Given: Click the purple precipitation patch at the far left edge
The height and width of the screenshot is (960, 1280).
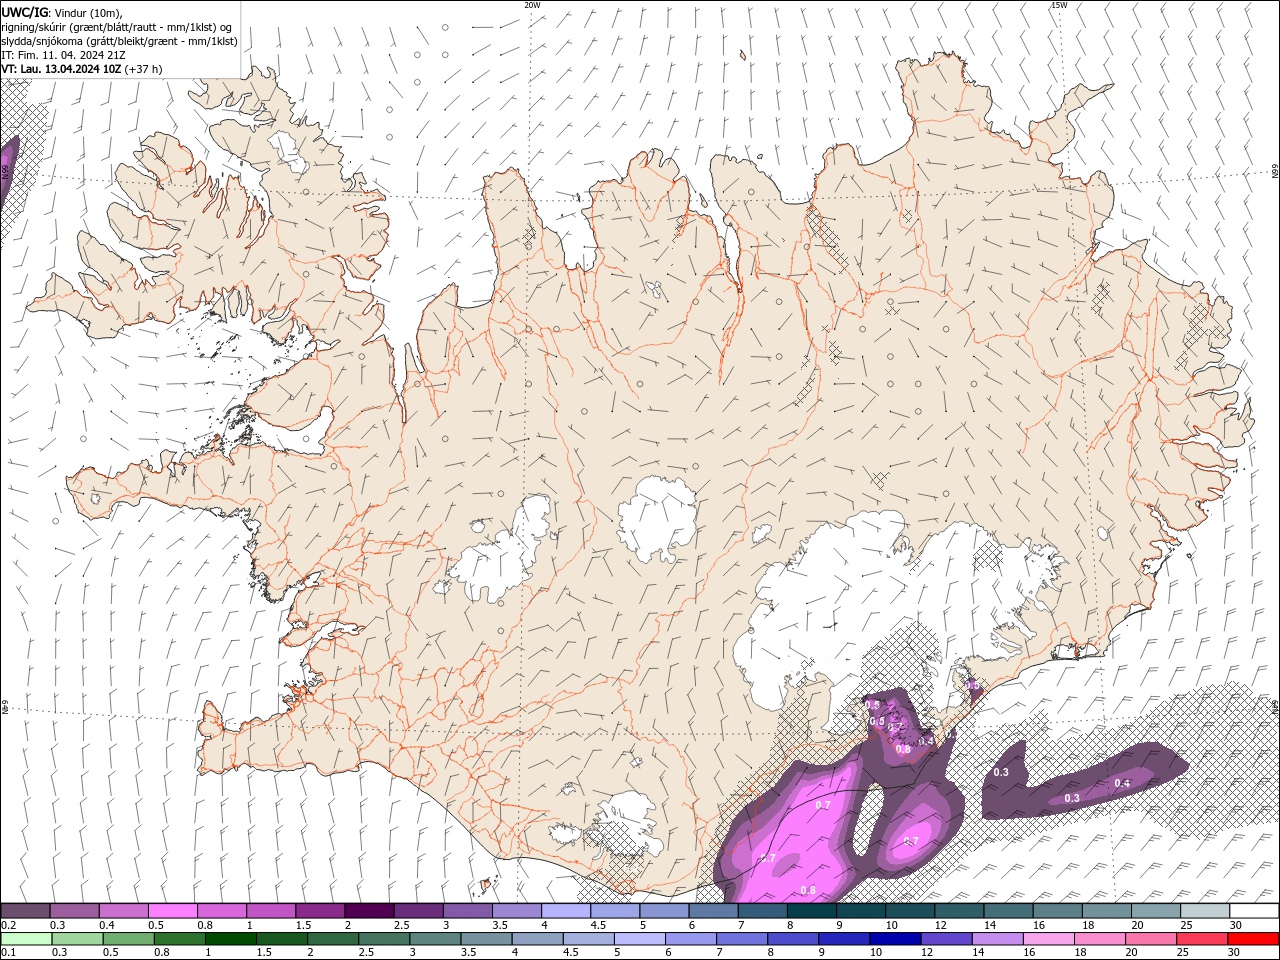Looking at the screenshot, I should click(x=7, y=170).
